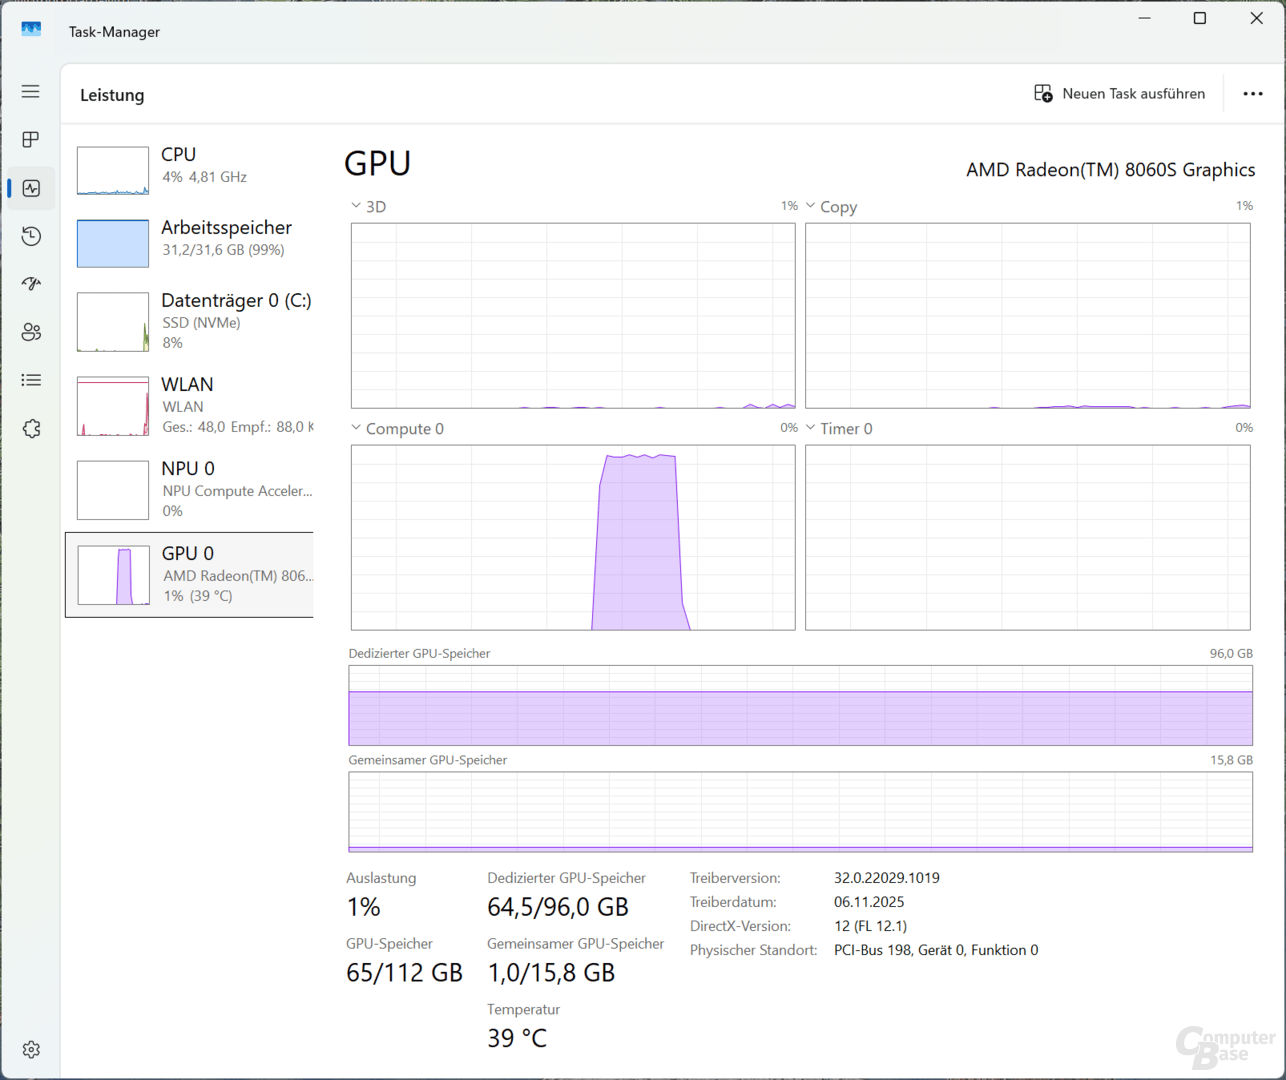Open the App-Verlauf history page
The width and height of the screenshot is (1286, 1080).
30,235
